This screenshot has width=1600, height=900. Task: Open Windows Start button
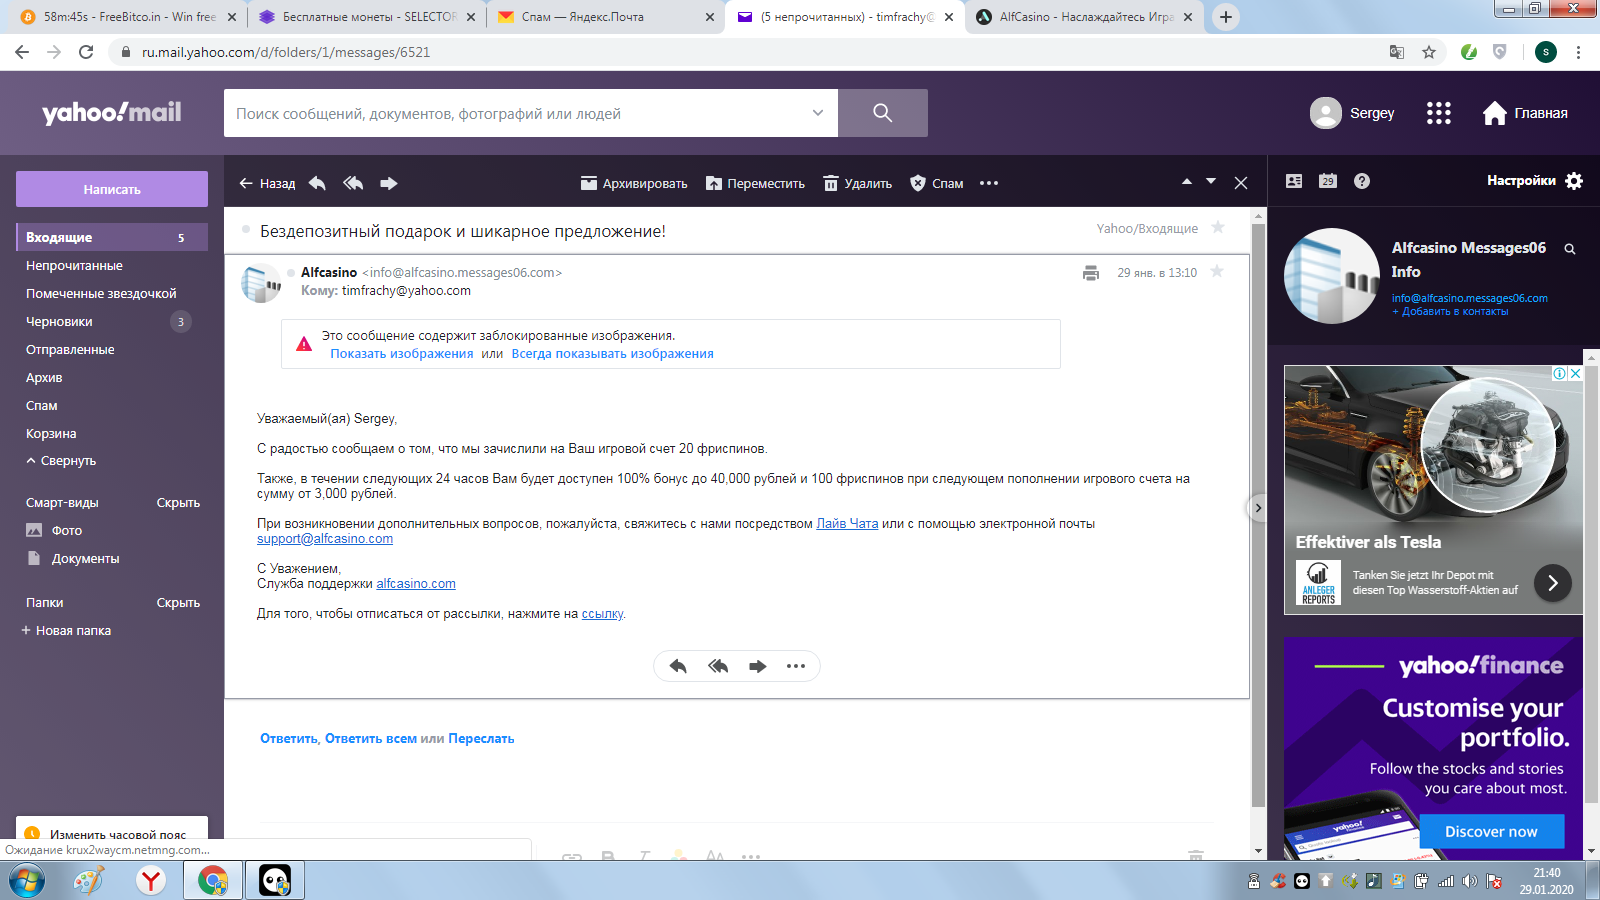pyautogui.click(x=27, y=880)
